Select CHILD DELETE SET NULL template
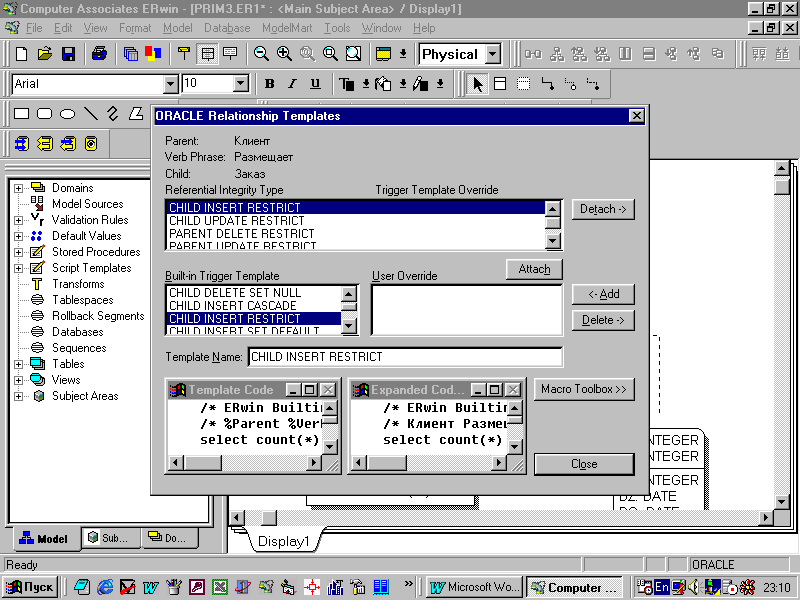Screen dimensions: 800x600 click(254, 293)
